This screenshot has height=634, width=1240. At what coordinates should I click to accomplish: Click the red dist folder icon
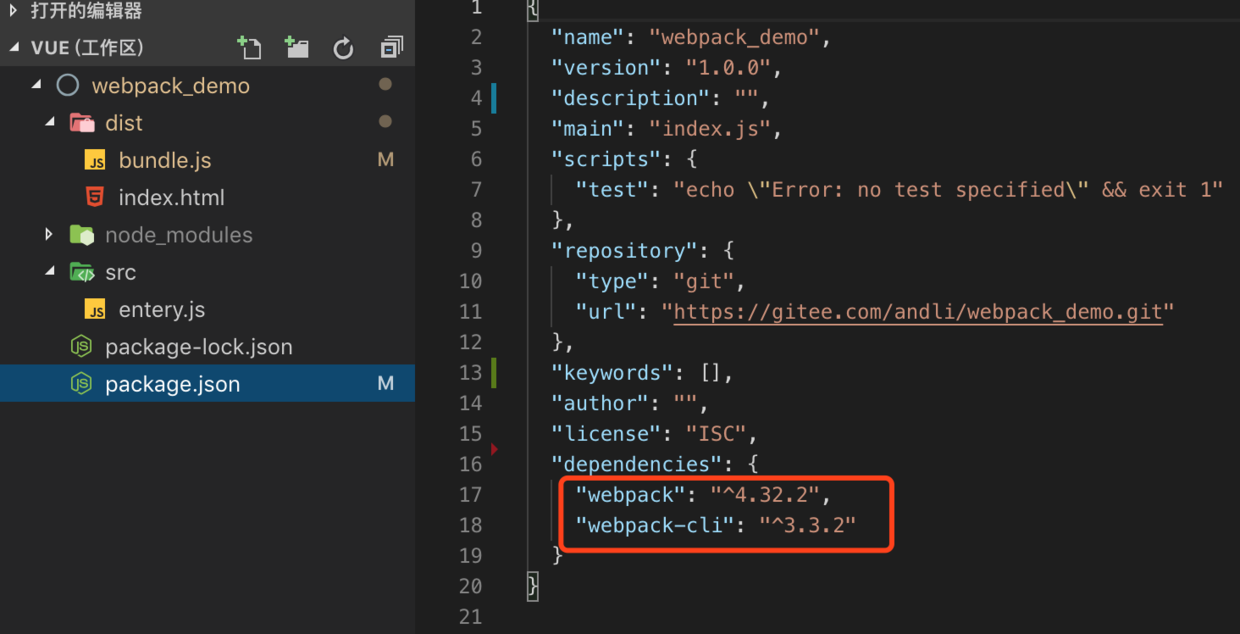(82, 122)
